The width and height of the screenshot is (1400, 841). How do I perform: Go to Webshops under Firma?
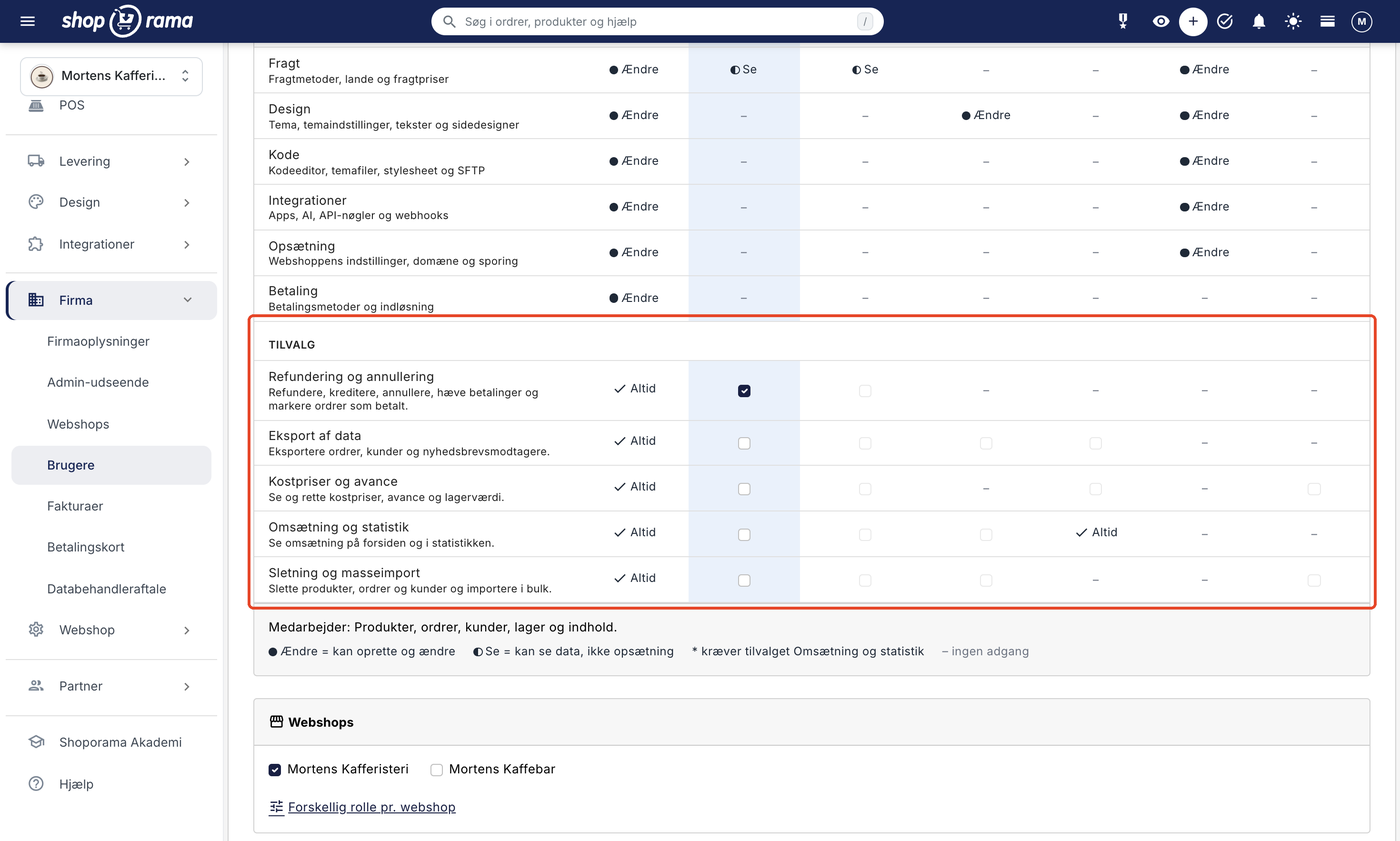[x=78, y=424]
